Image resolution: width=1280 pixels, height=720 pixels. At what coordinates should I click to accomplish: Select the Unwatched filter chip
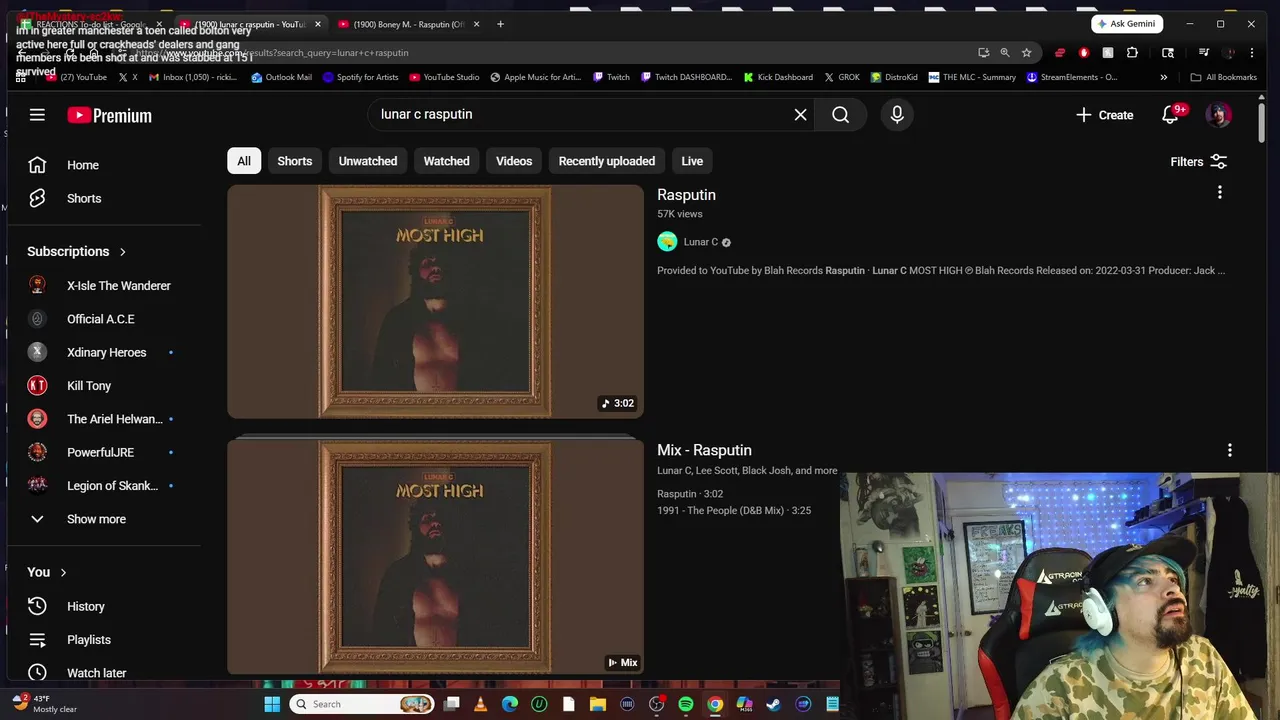pyautogui.click(x=368, y=161)
